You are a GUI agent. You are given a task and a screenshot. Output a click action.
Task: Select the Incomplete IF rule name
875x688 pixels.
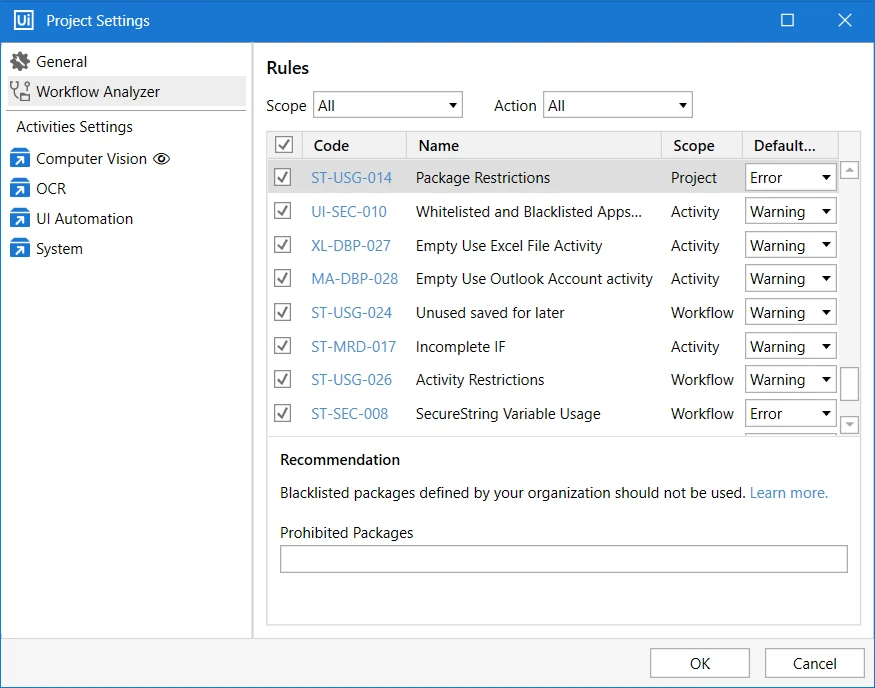pyautogui.click(x=460, y=347)
